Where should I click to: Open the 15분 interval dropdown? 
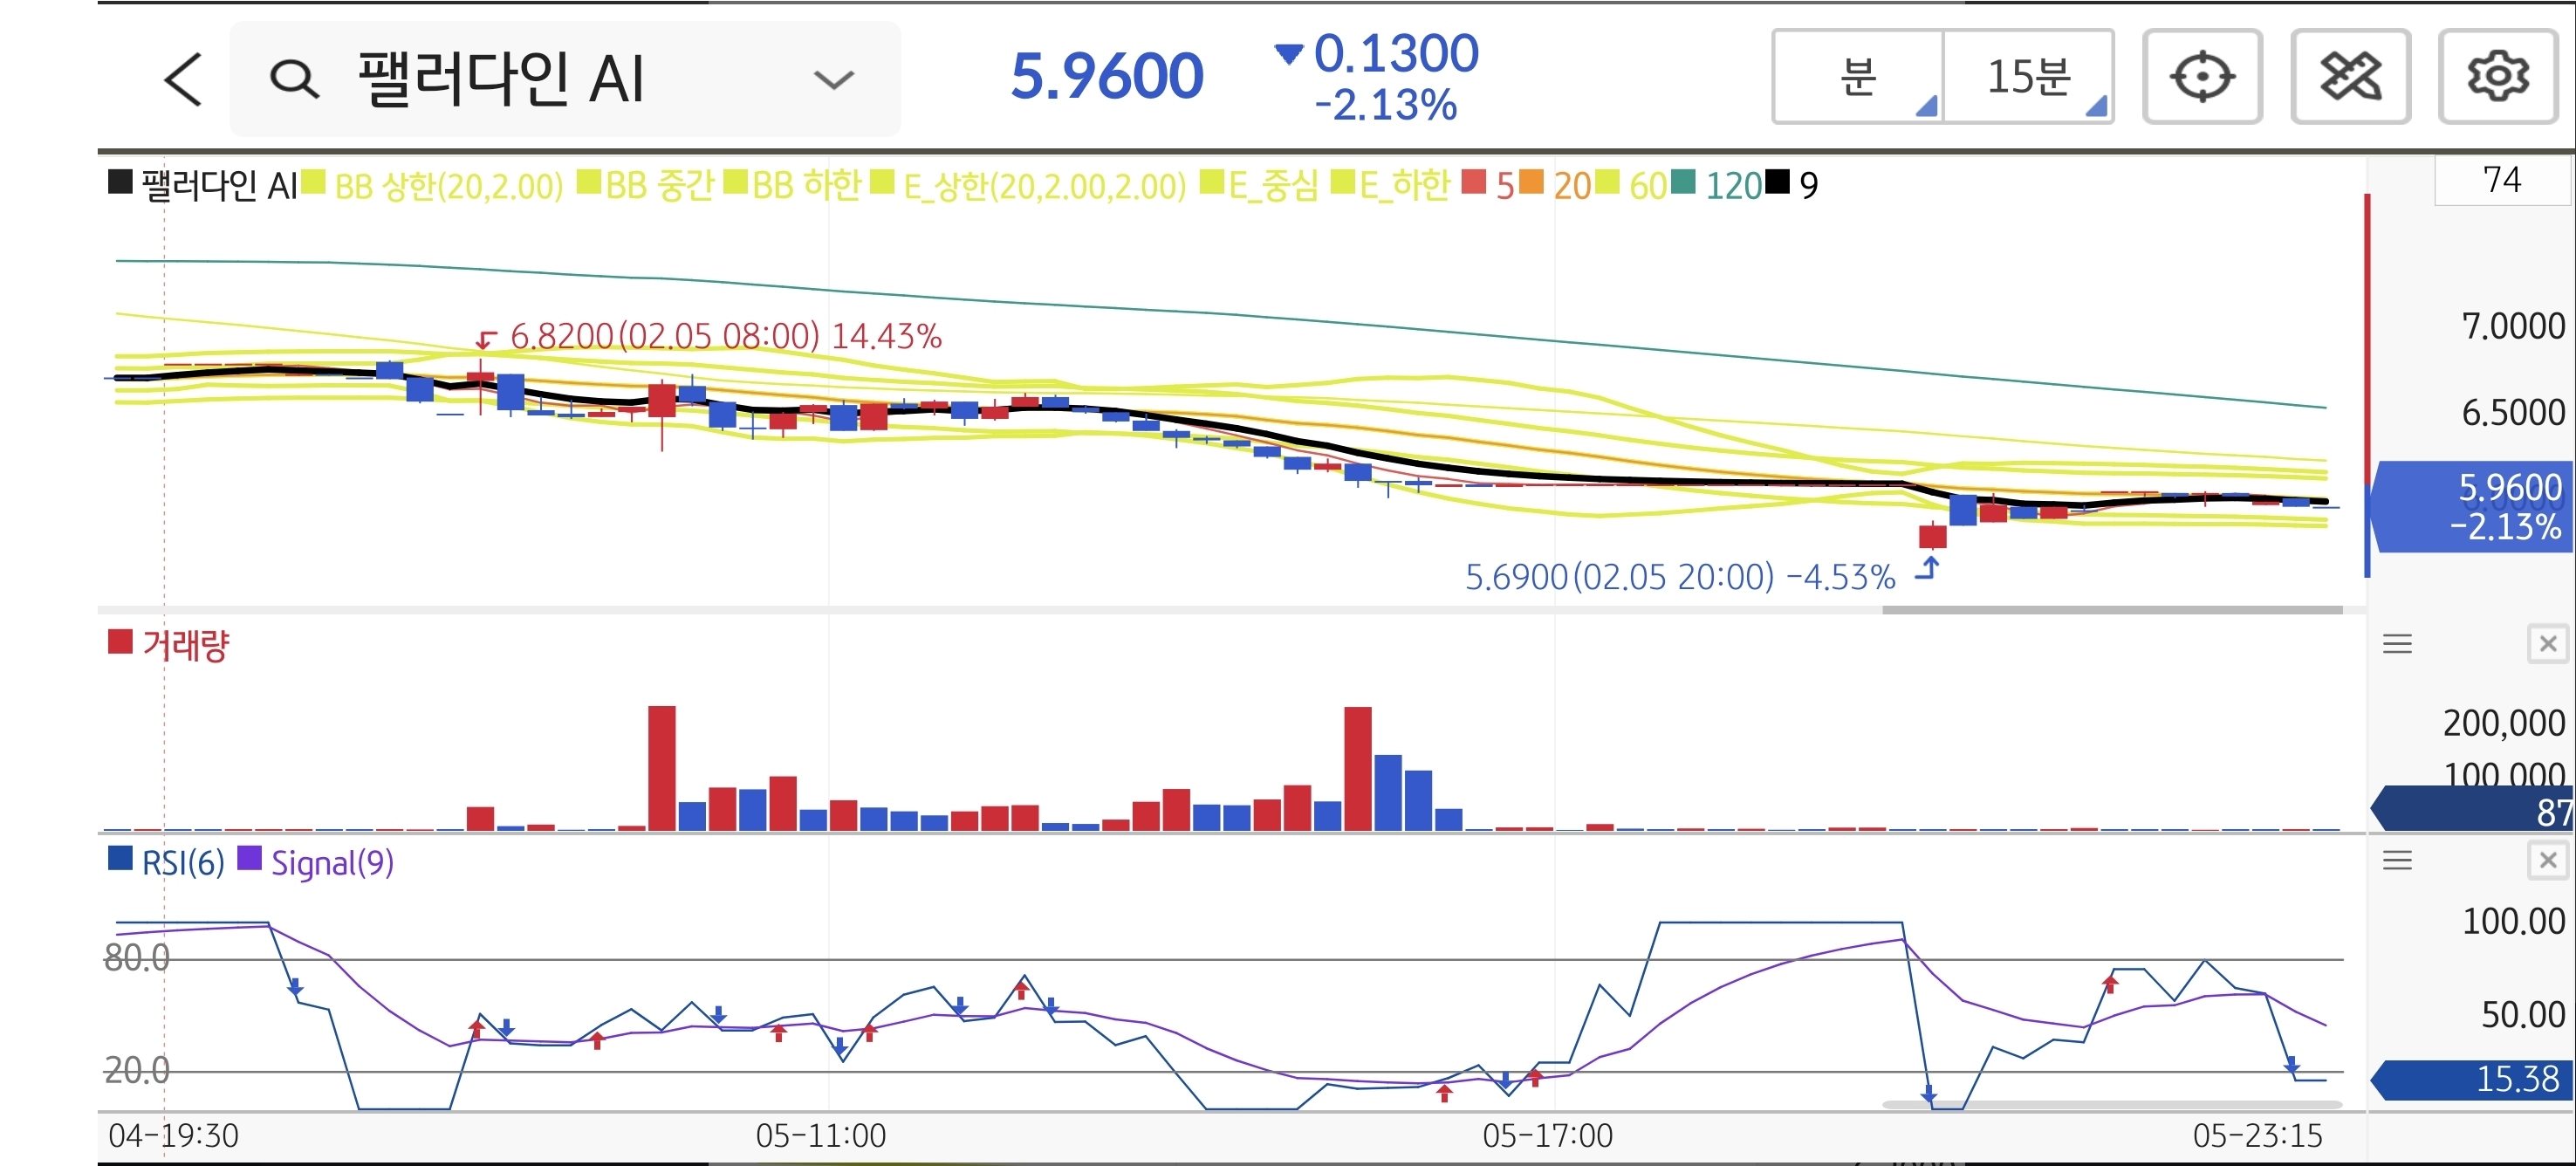2029,77
